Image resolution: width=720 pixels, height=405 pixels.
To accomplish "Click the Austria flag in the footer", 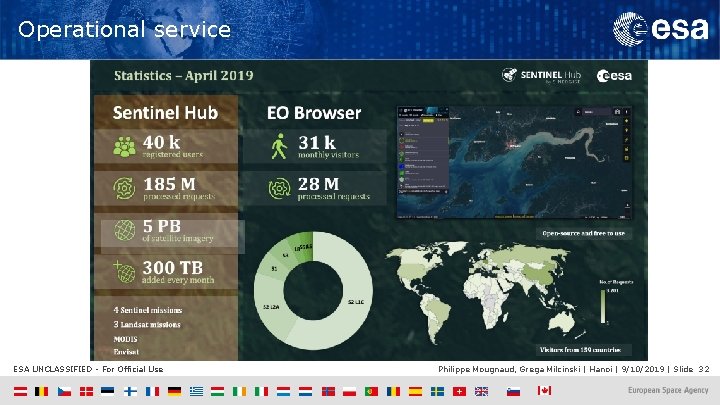I will coord(20,391).
